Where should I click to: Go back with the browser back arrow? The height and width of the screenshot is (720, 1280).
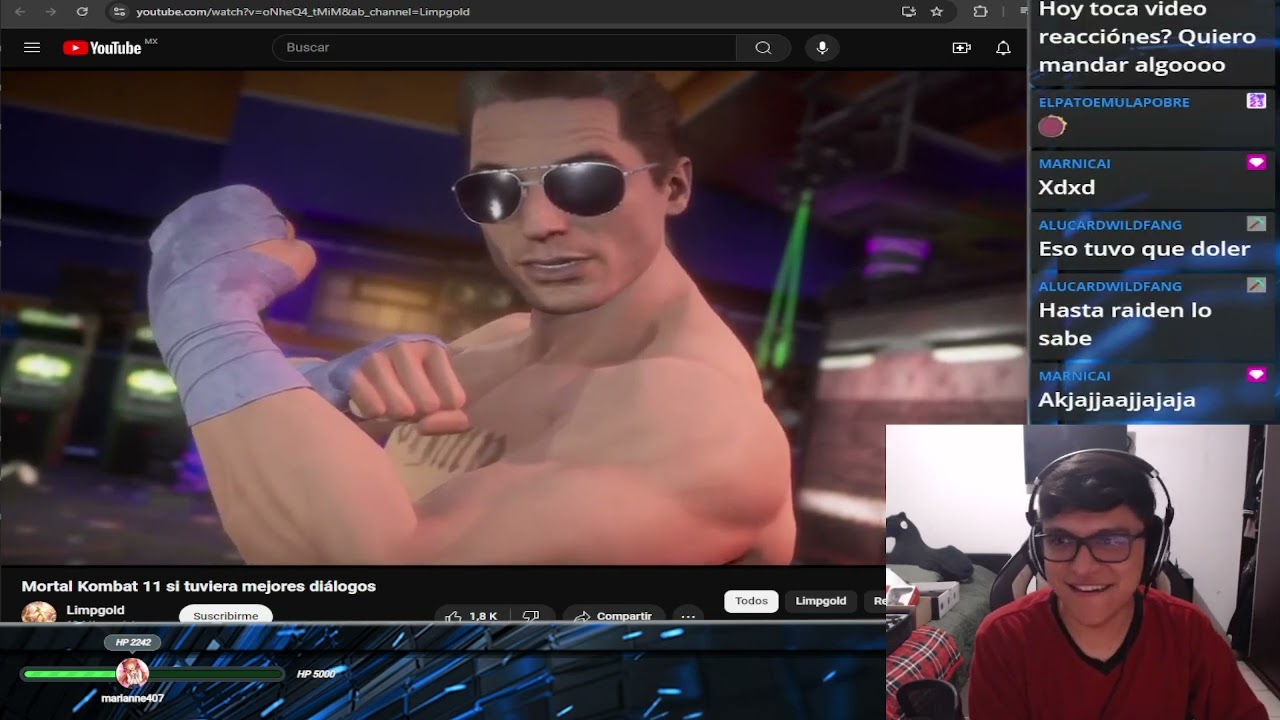pyautogui.click(x=20, y=11)
